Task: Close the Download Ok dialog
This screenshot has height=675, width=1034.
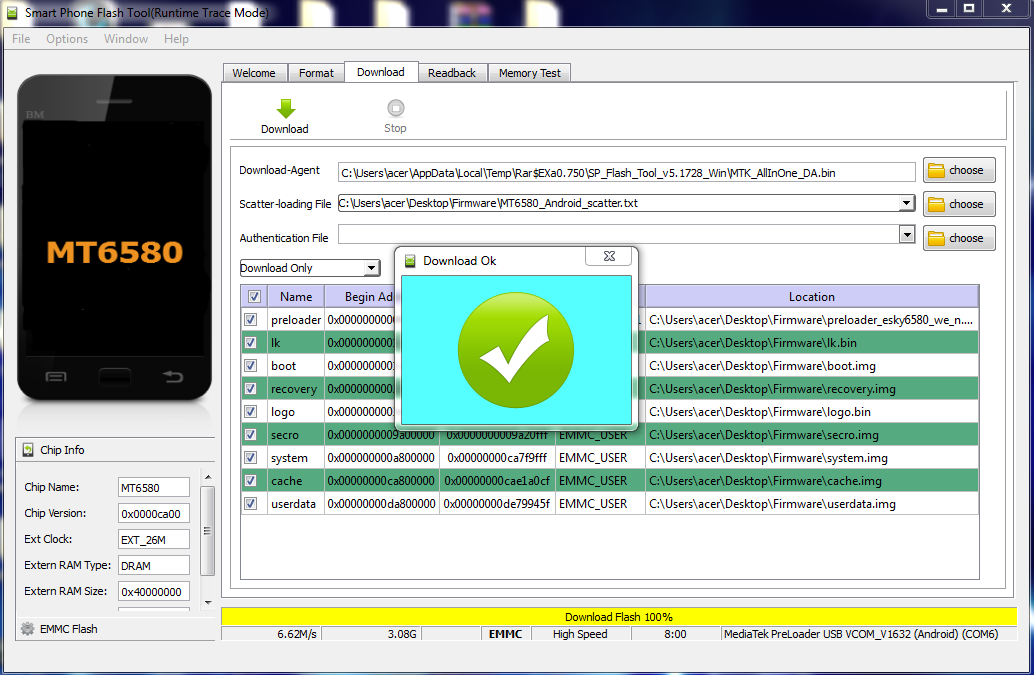Action: point(609,256)
